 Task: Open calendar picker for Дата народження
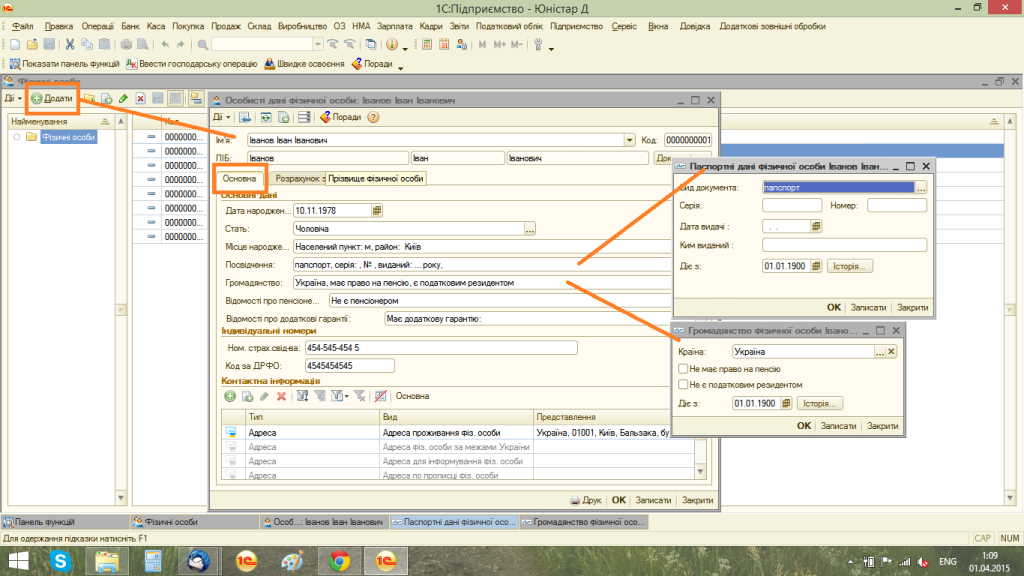(377, 211)
